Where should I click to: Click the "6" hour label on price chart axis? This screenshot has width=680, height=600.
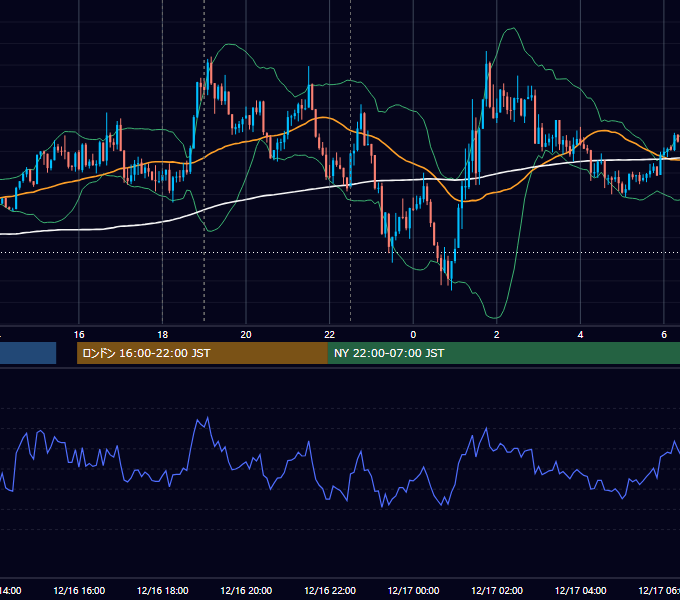(x=664, y=335)
